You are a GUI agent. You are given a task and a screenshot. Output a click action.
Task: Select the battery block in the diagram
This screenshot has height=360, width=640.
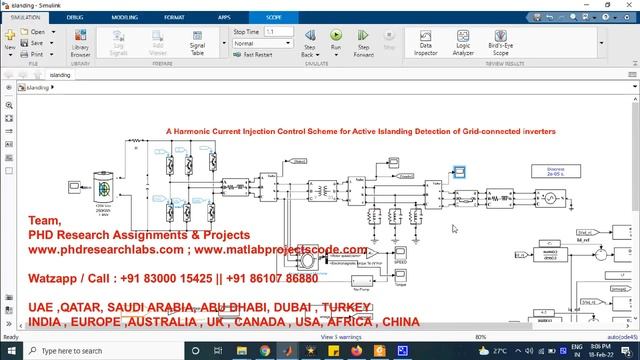click(103, 187)
